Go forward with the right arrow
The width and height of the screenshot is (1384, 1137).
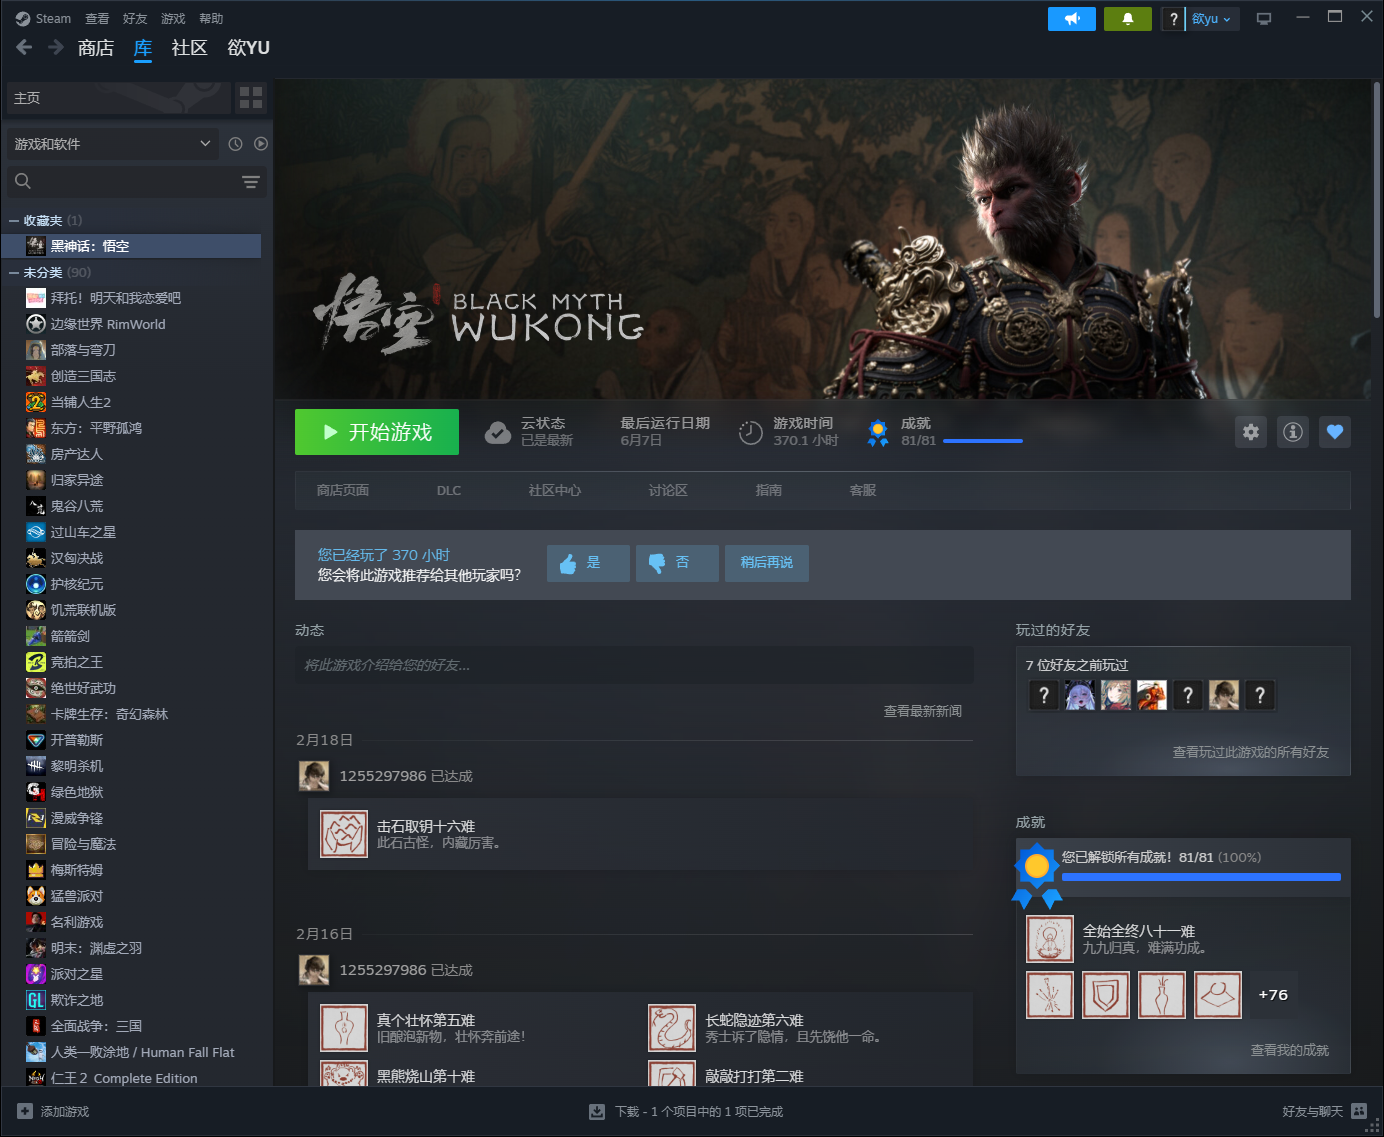(56, 47)
